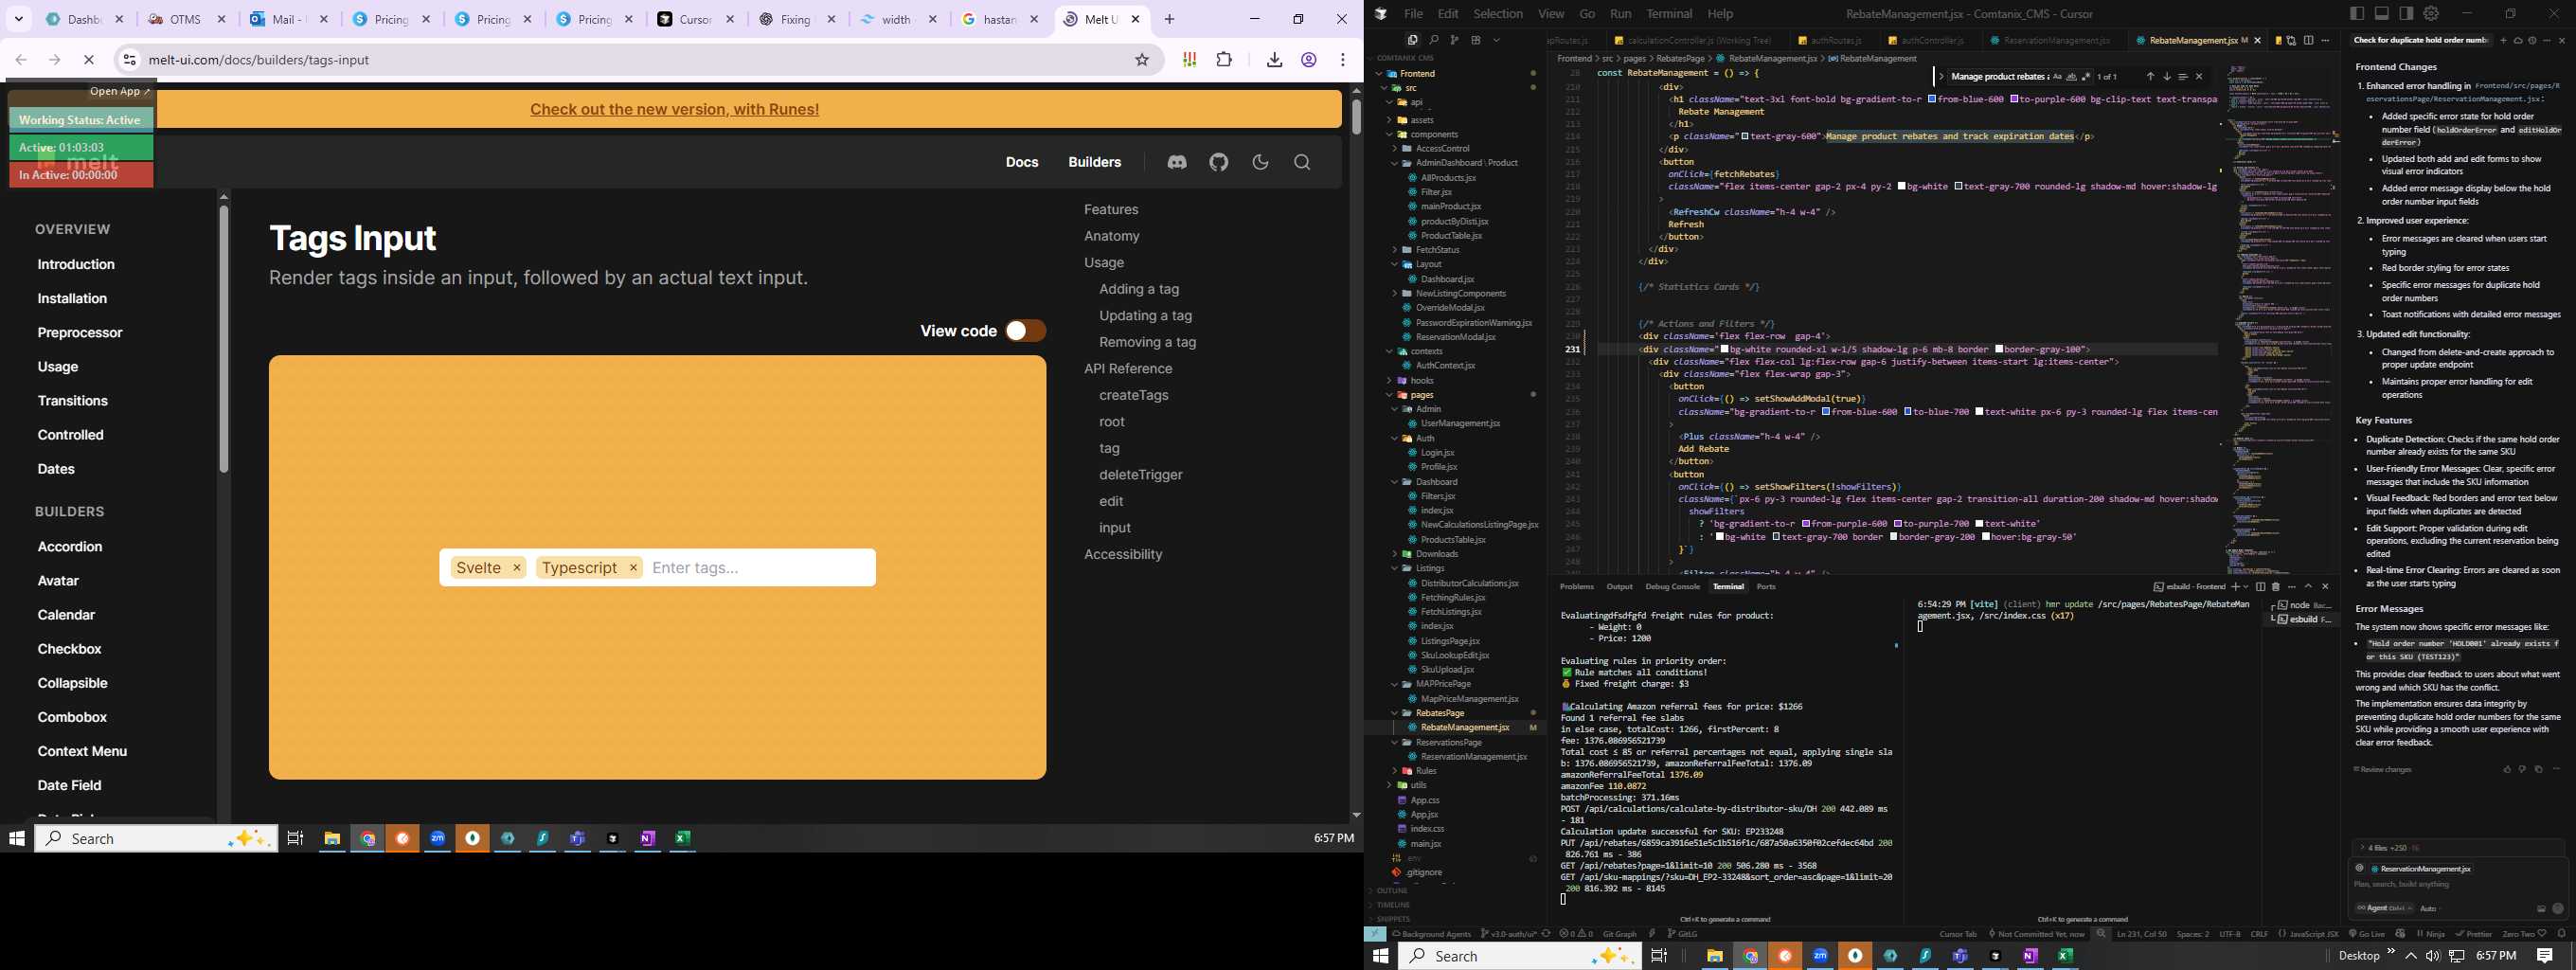Go to Melt UI Docs nav link
The width and height of the screenshot is (2576, 970).
[1022, 162]
